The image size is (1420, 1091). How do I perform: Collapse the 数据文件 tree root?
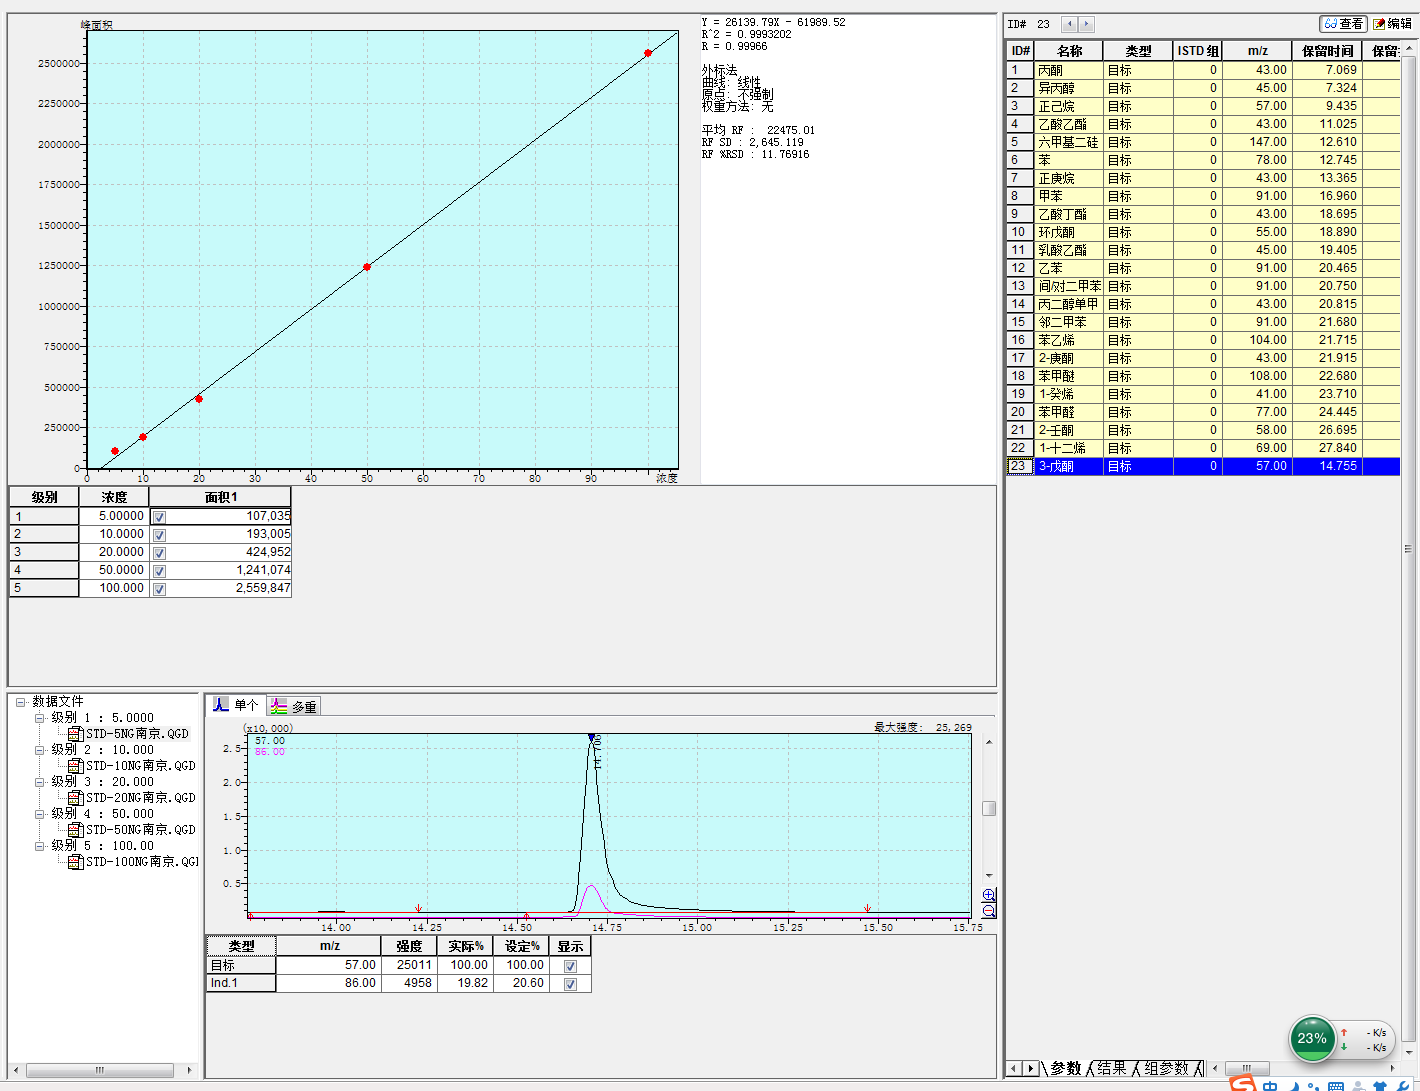(x=20, y=702)
